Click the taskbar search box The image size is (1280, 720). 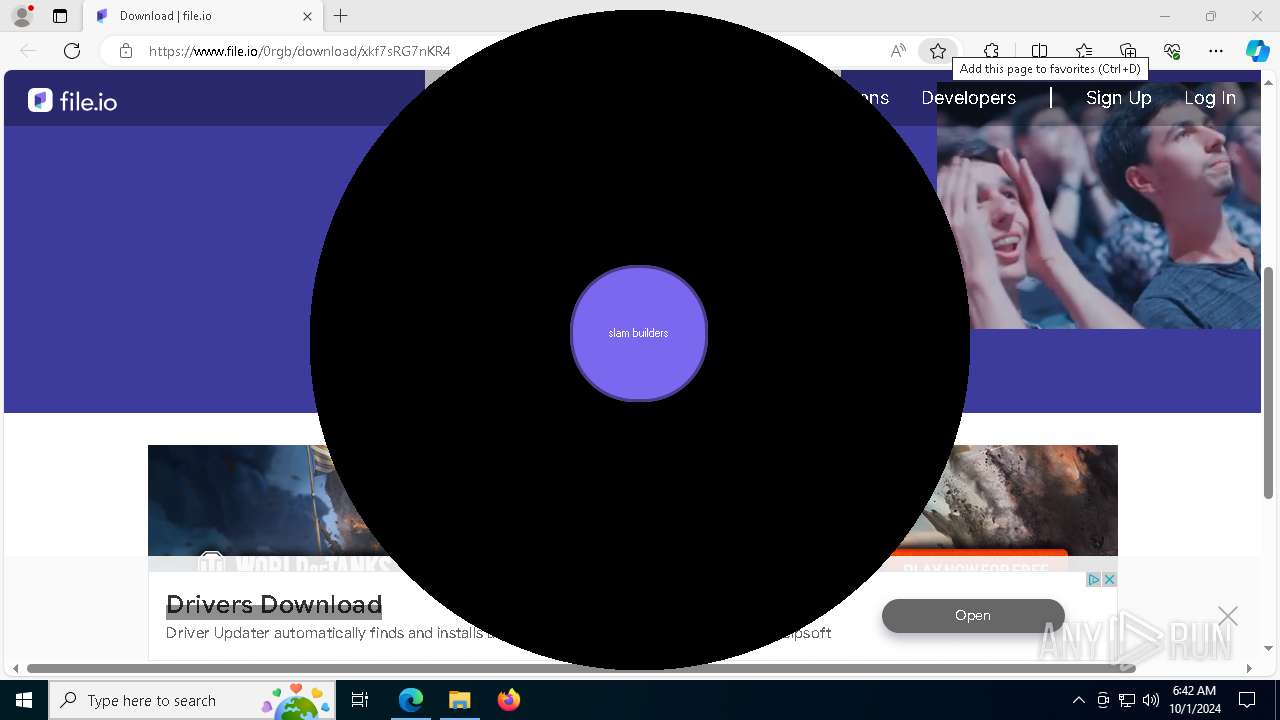coord(192,700)
